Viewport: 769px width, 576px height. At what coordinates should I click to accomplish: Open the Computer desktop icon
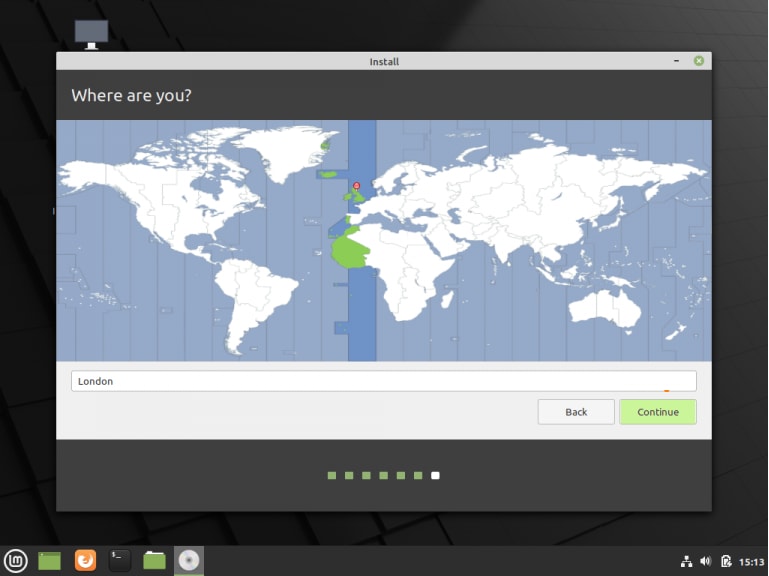coord(91,34)
